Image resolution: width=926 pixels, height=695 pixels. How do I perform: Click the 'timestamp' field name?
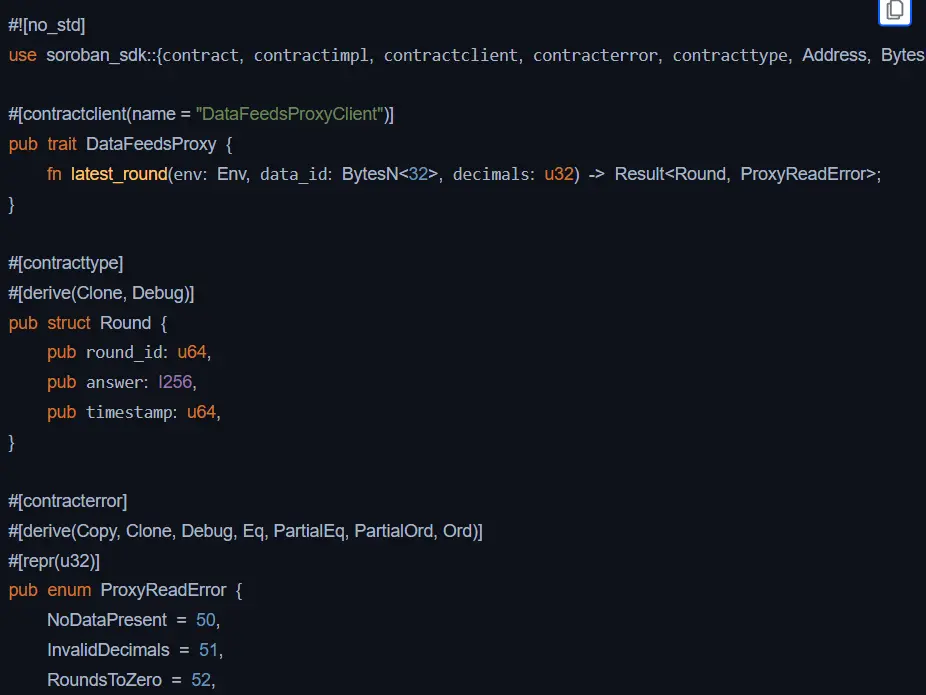[x=129, y=412]
